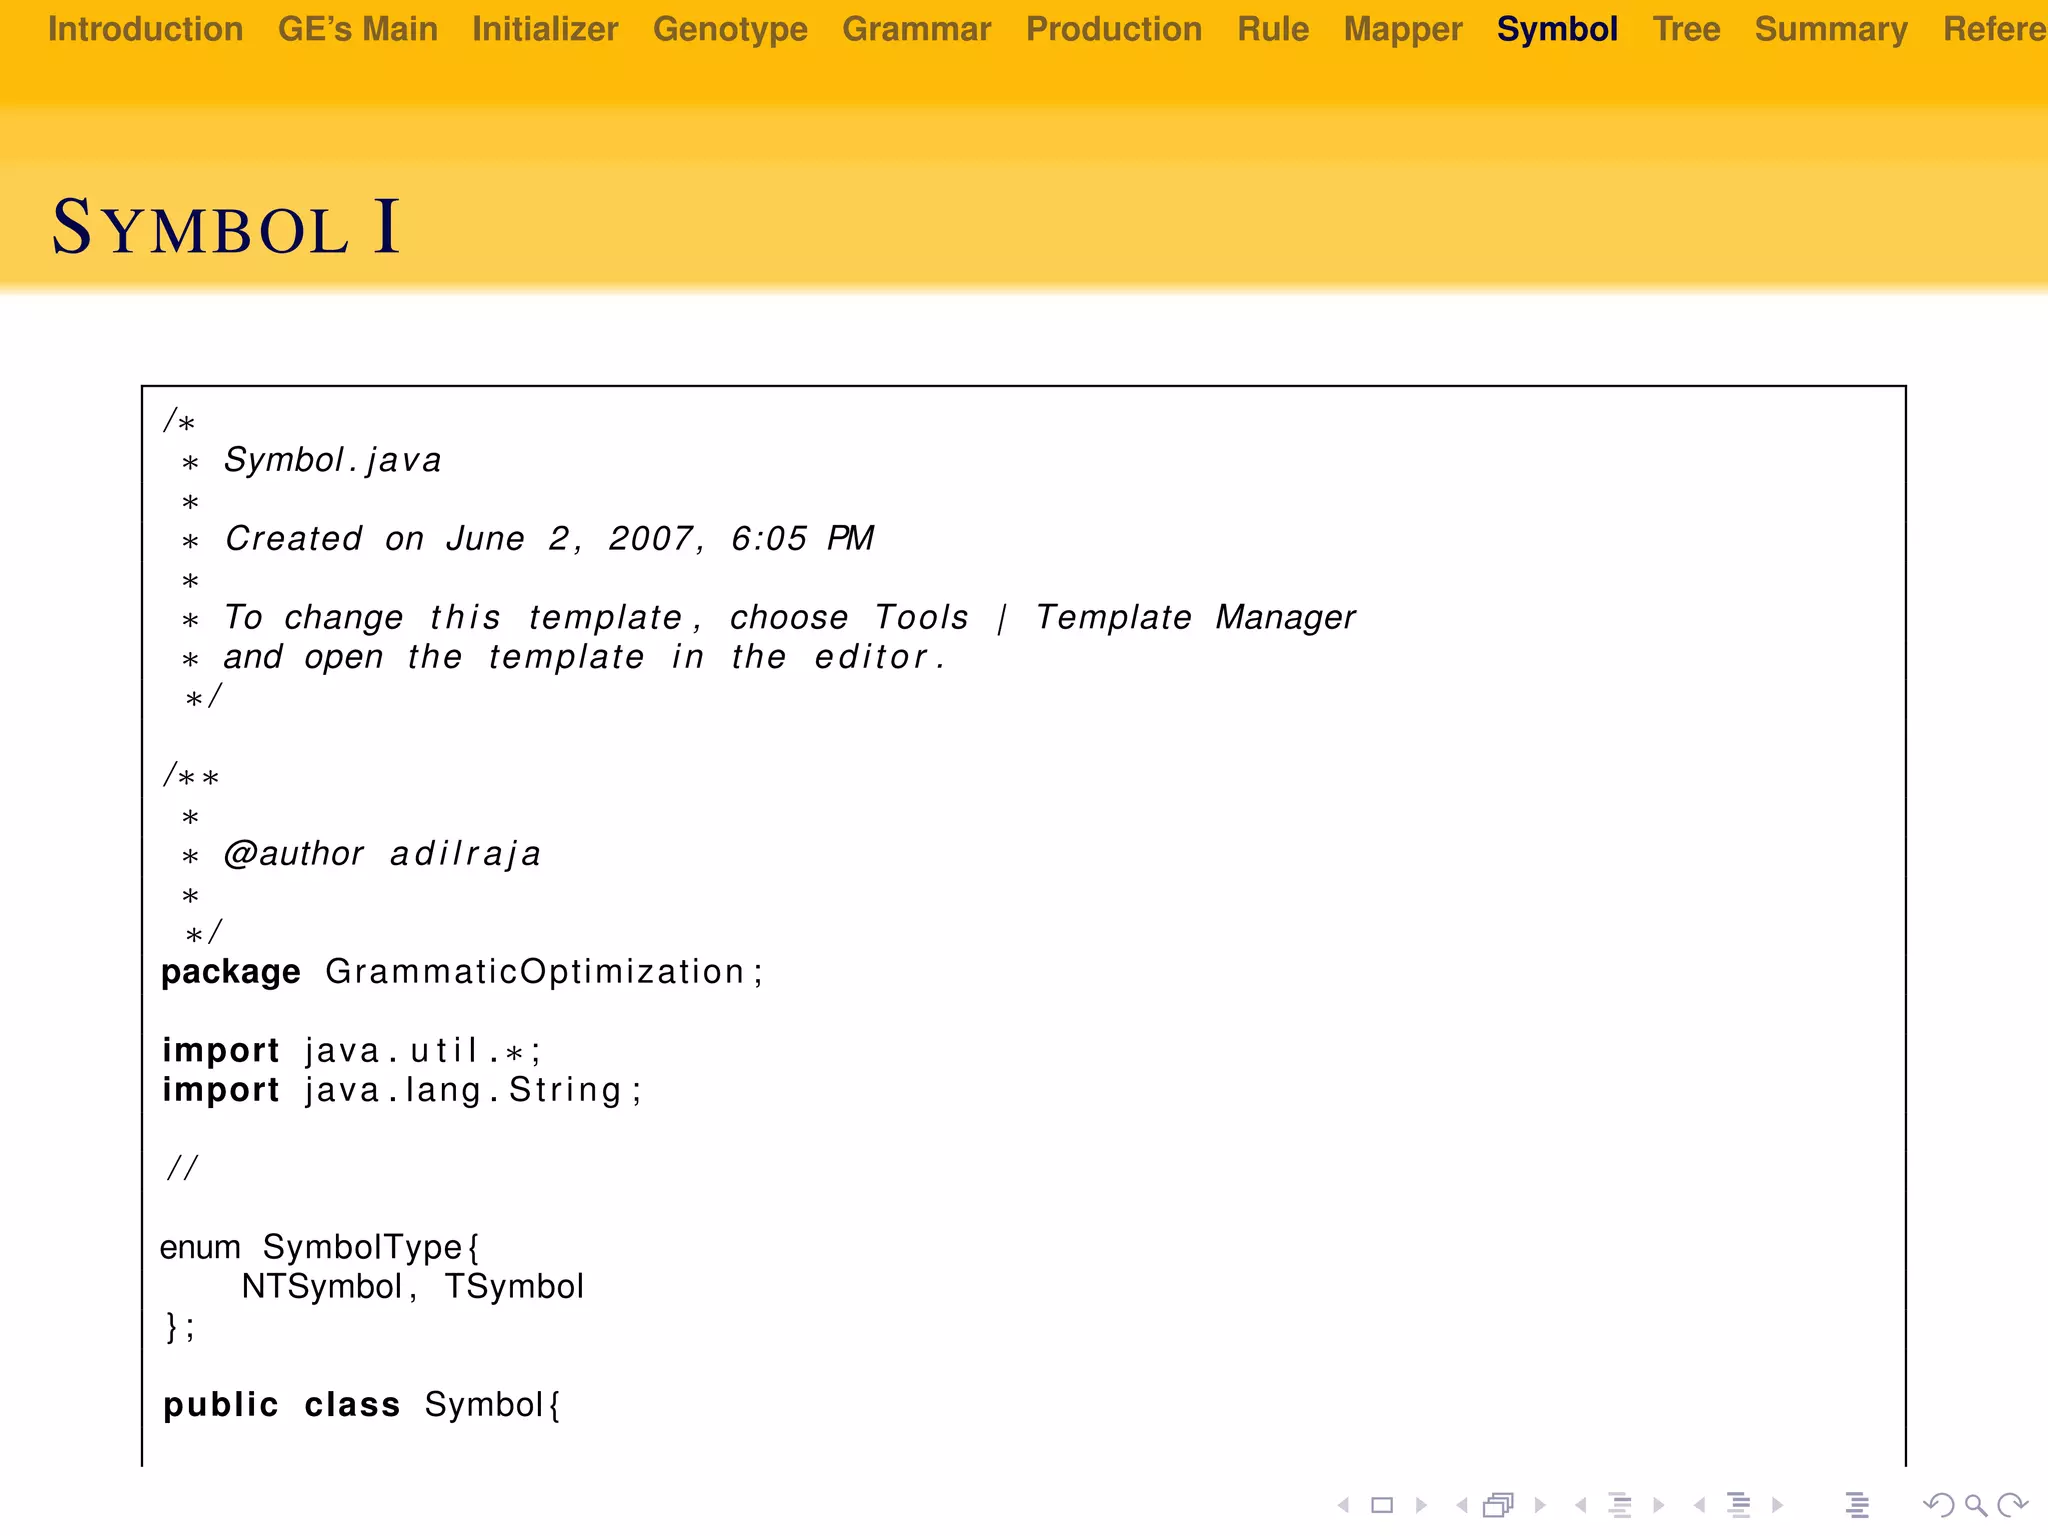Jump to the next subsection arrow
The image size is (2048, 1536).
tap(1658, 1504)
